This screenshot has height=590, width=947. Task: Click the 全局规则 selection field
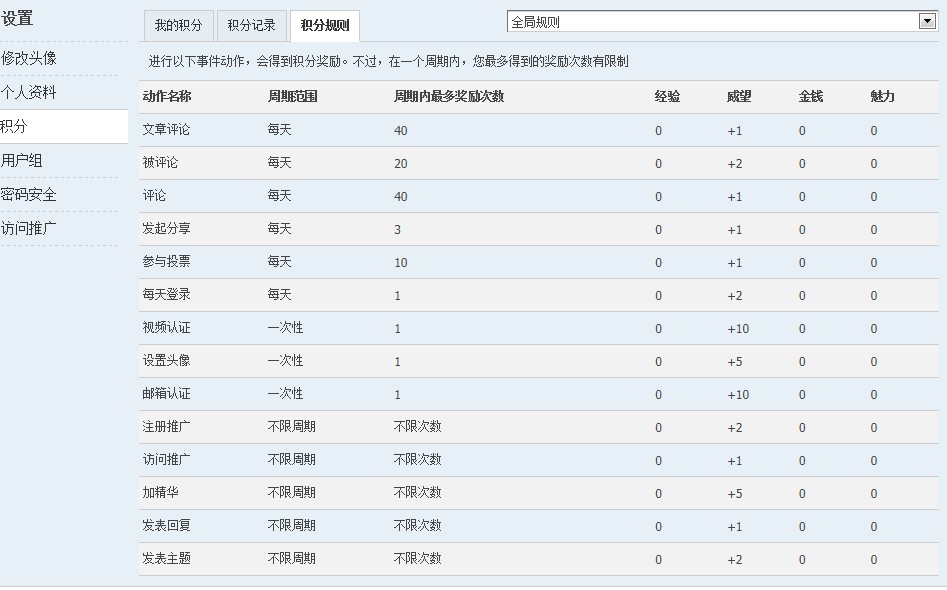[x=722, y=22]
